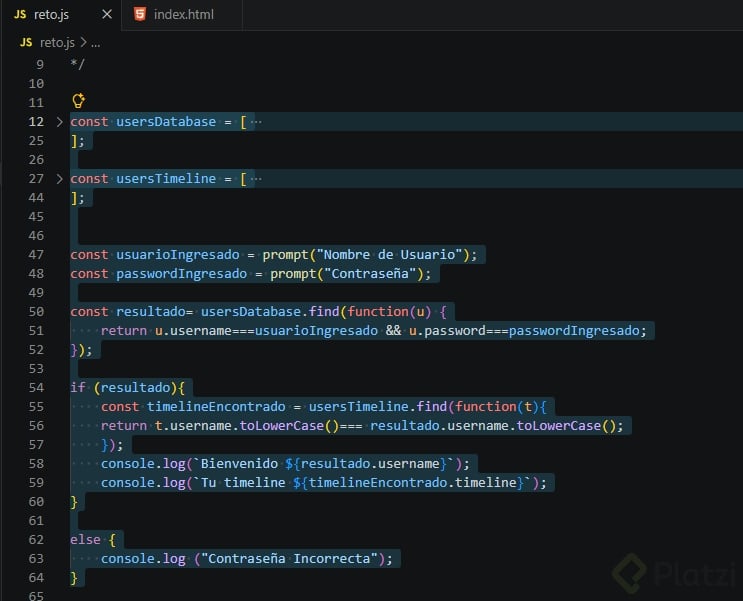743x601 pixels.
Task: Switch to the index.html tab
Action: point(182,14)
